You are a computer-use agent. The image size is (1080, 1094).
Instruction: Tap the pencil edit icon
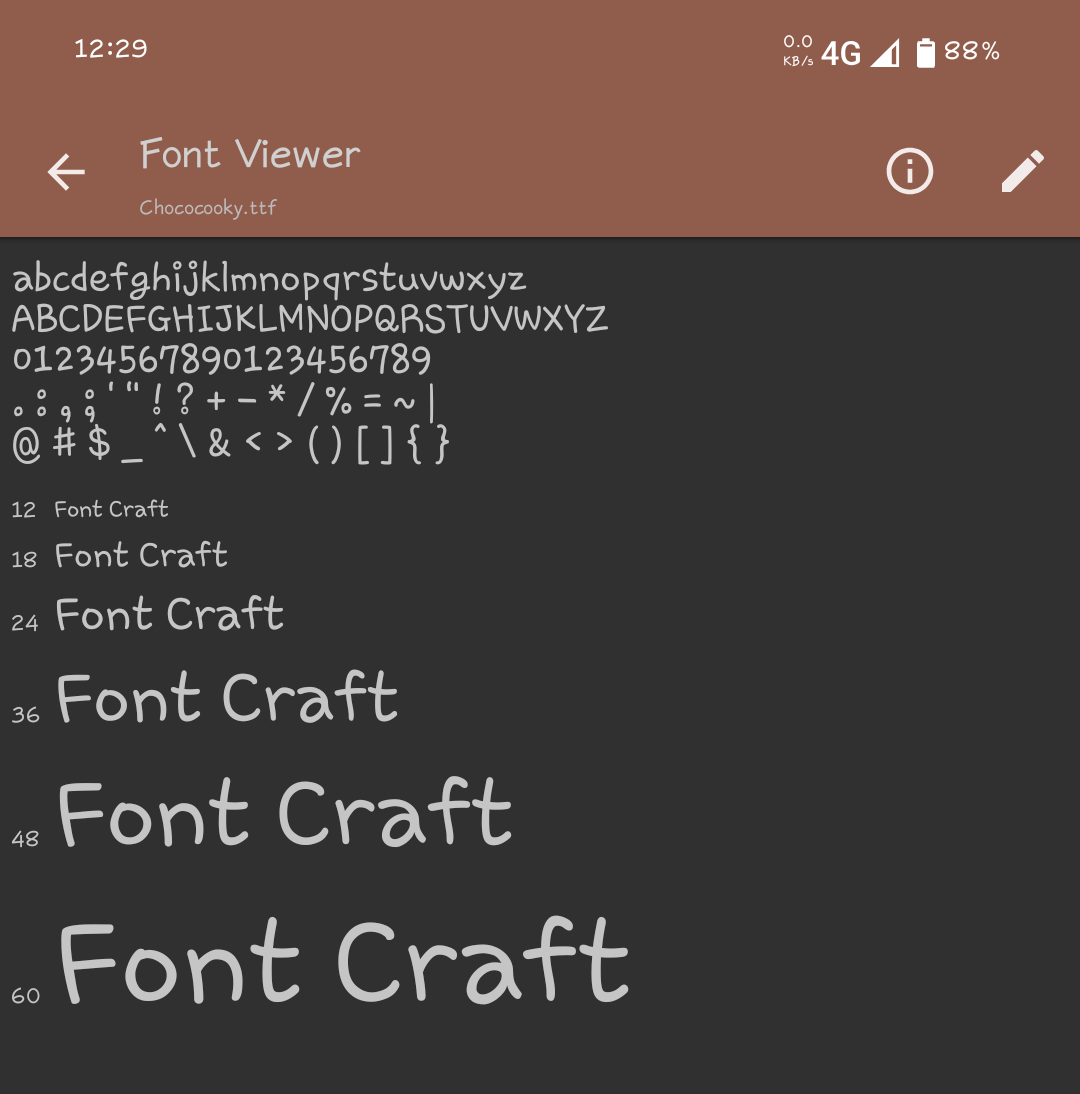pyautogui.click(x=1023, y=171)
